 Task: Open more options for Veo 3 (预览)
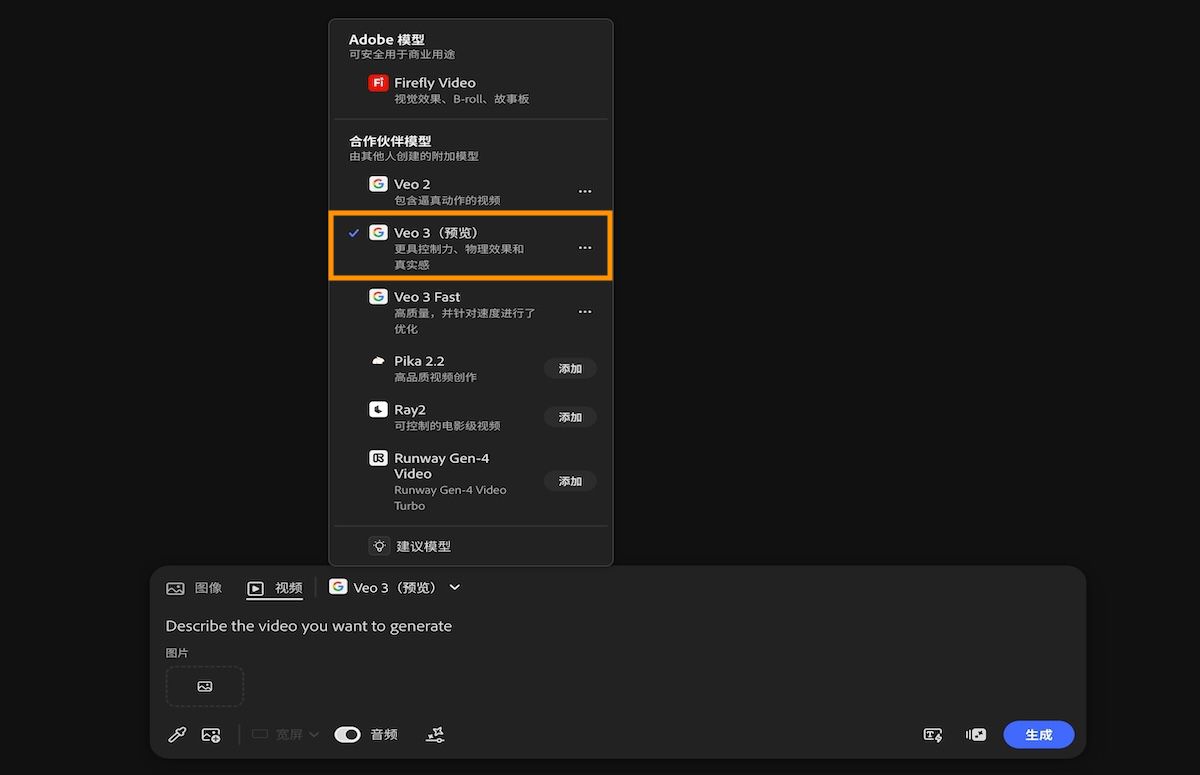coord(585,247)
